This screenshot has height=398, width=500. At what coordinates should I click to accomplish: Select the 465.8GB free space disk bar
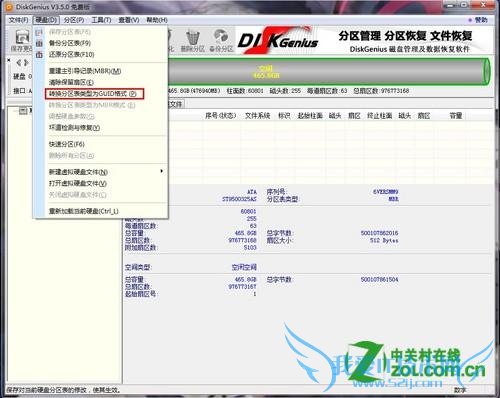[x=328, y=72]
